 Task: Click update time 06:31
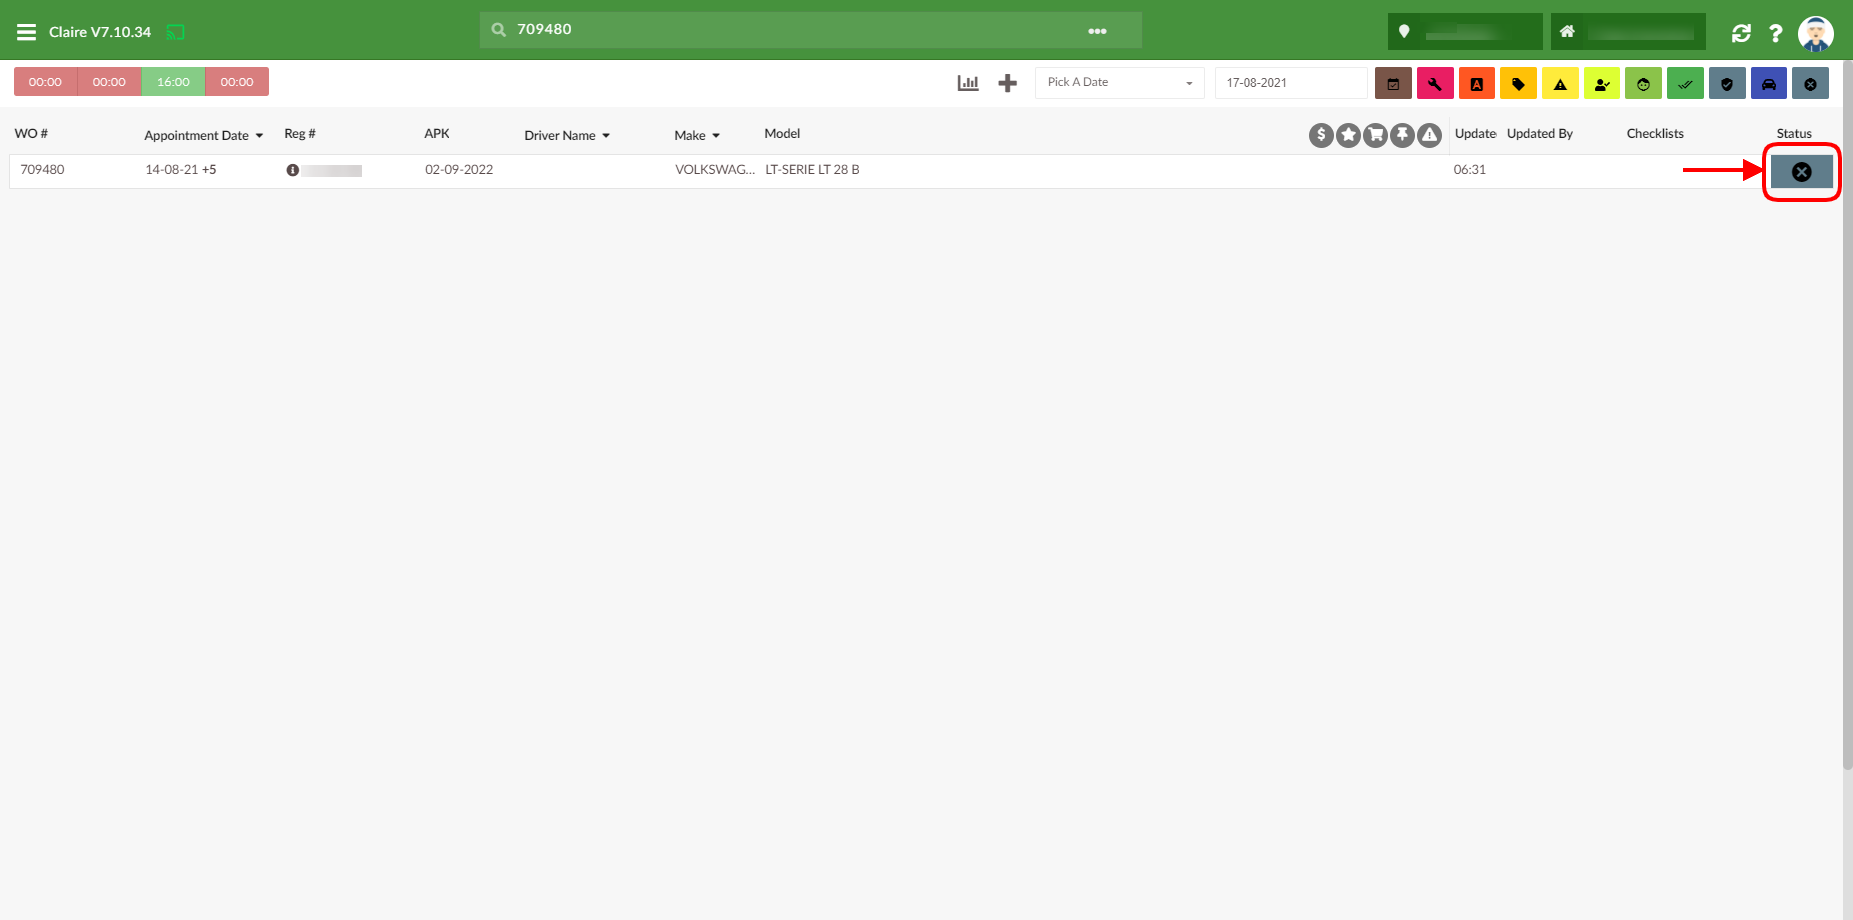[1470, 169]
